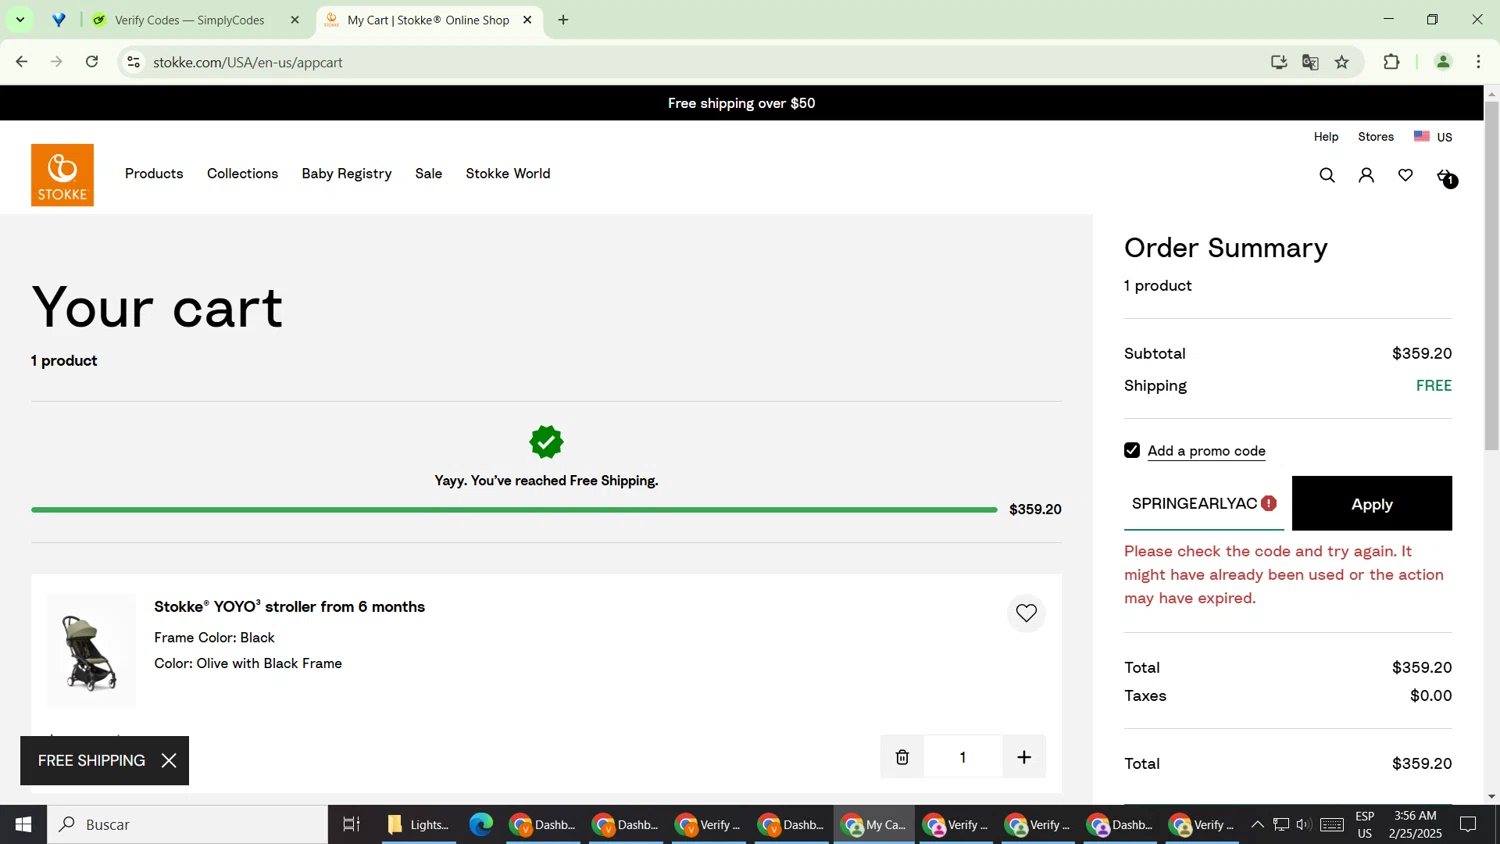Open Chrome three-dot menu
1500x844 pixels.
point(1479,62)
